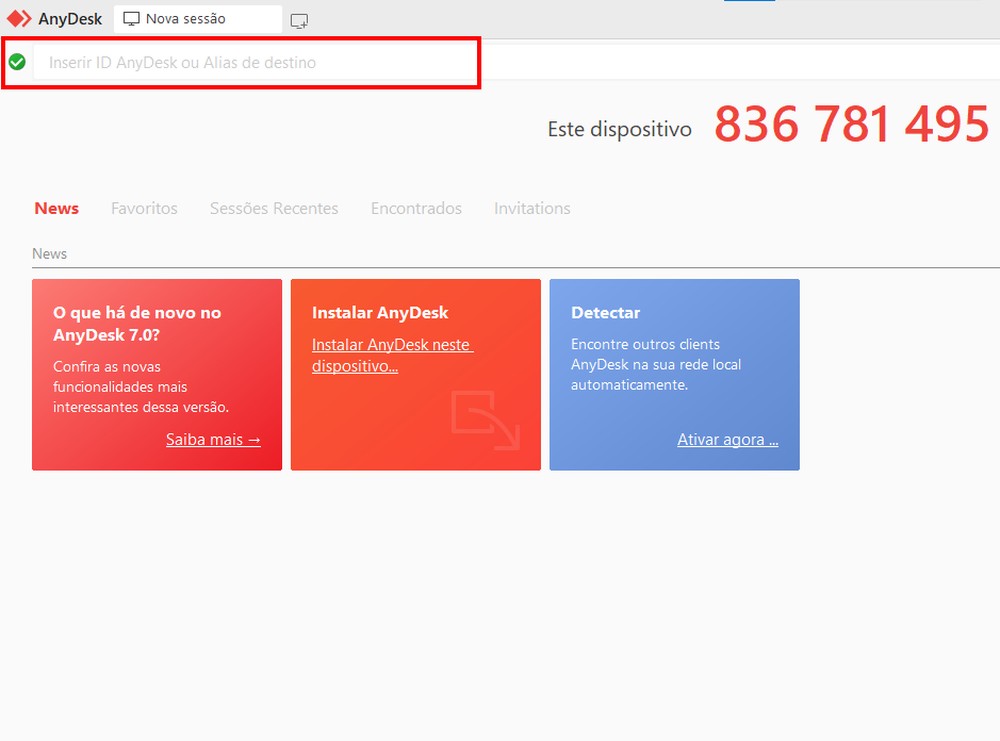1000x741 pixels.
Task: Open the Sessões Recentes tab
Action: (273, 208)
